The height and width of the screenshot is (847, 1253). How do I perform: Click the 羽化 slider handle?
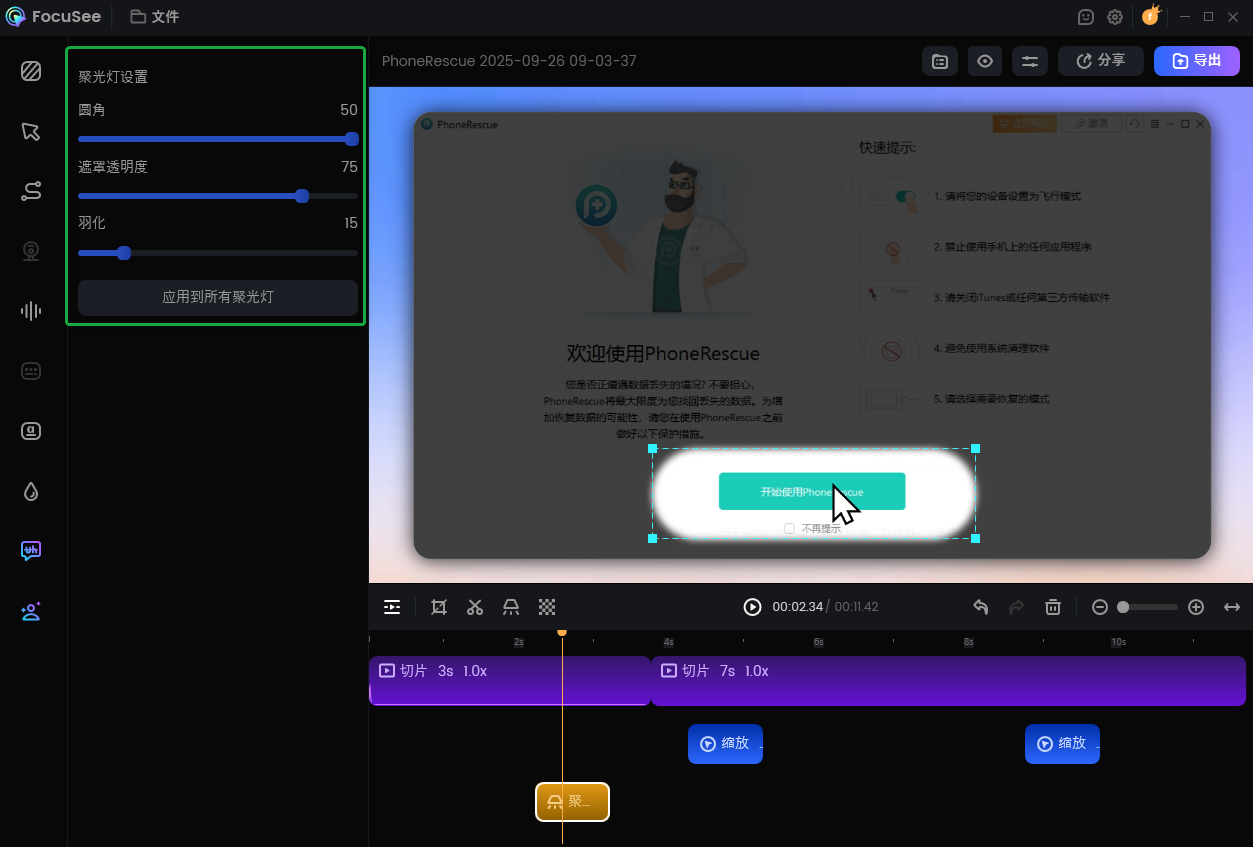click(124, 253)
